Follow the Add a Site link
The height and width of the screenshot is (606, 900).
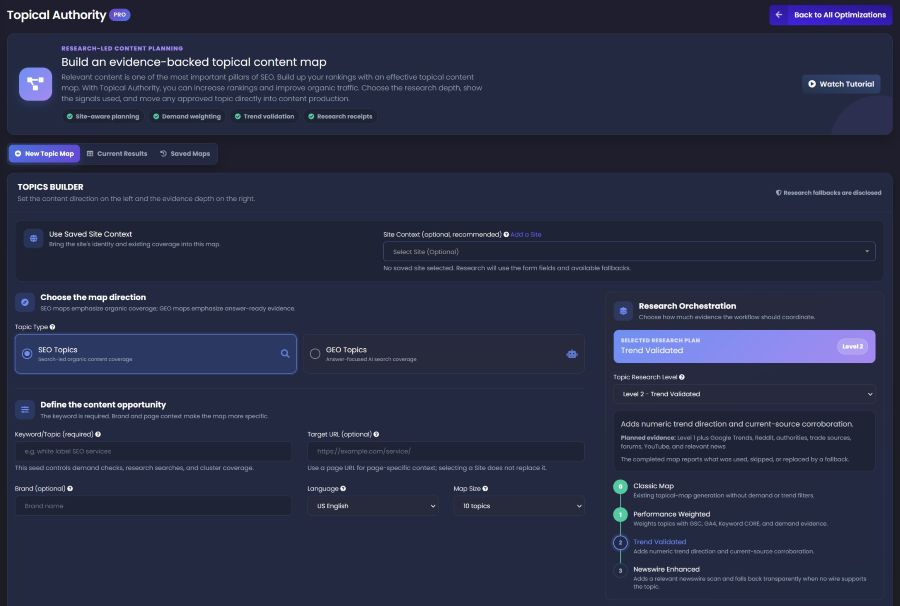[526, 235]
